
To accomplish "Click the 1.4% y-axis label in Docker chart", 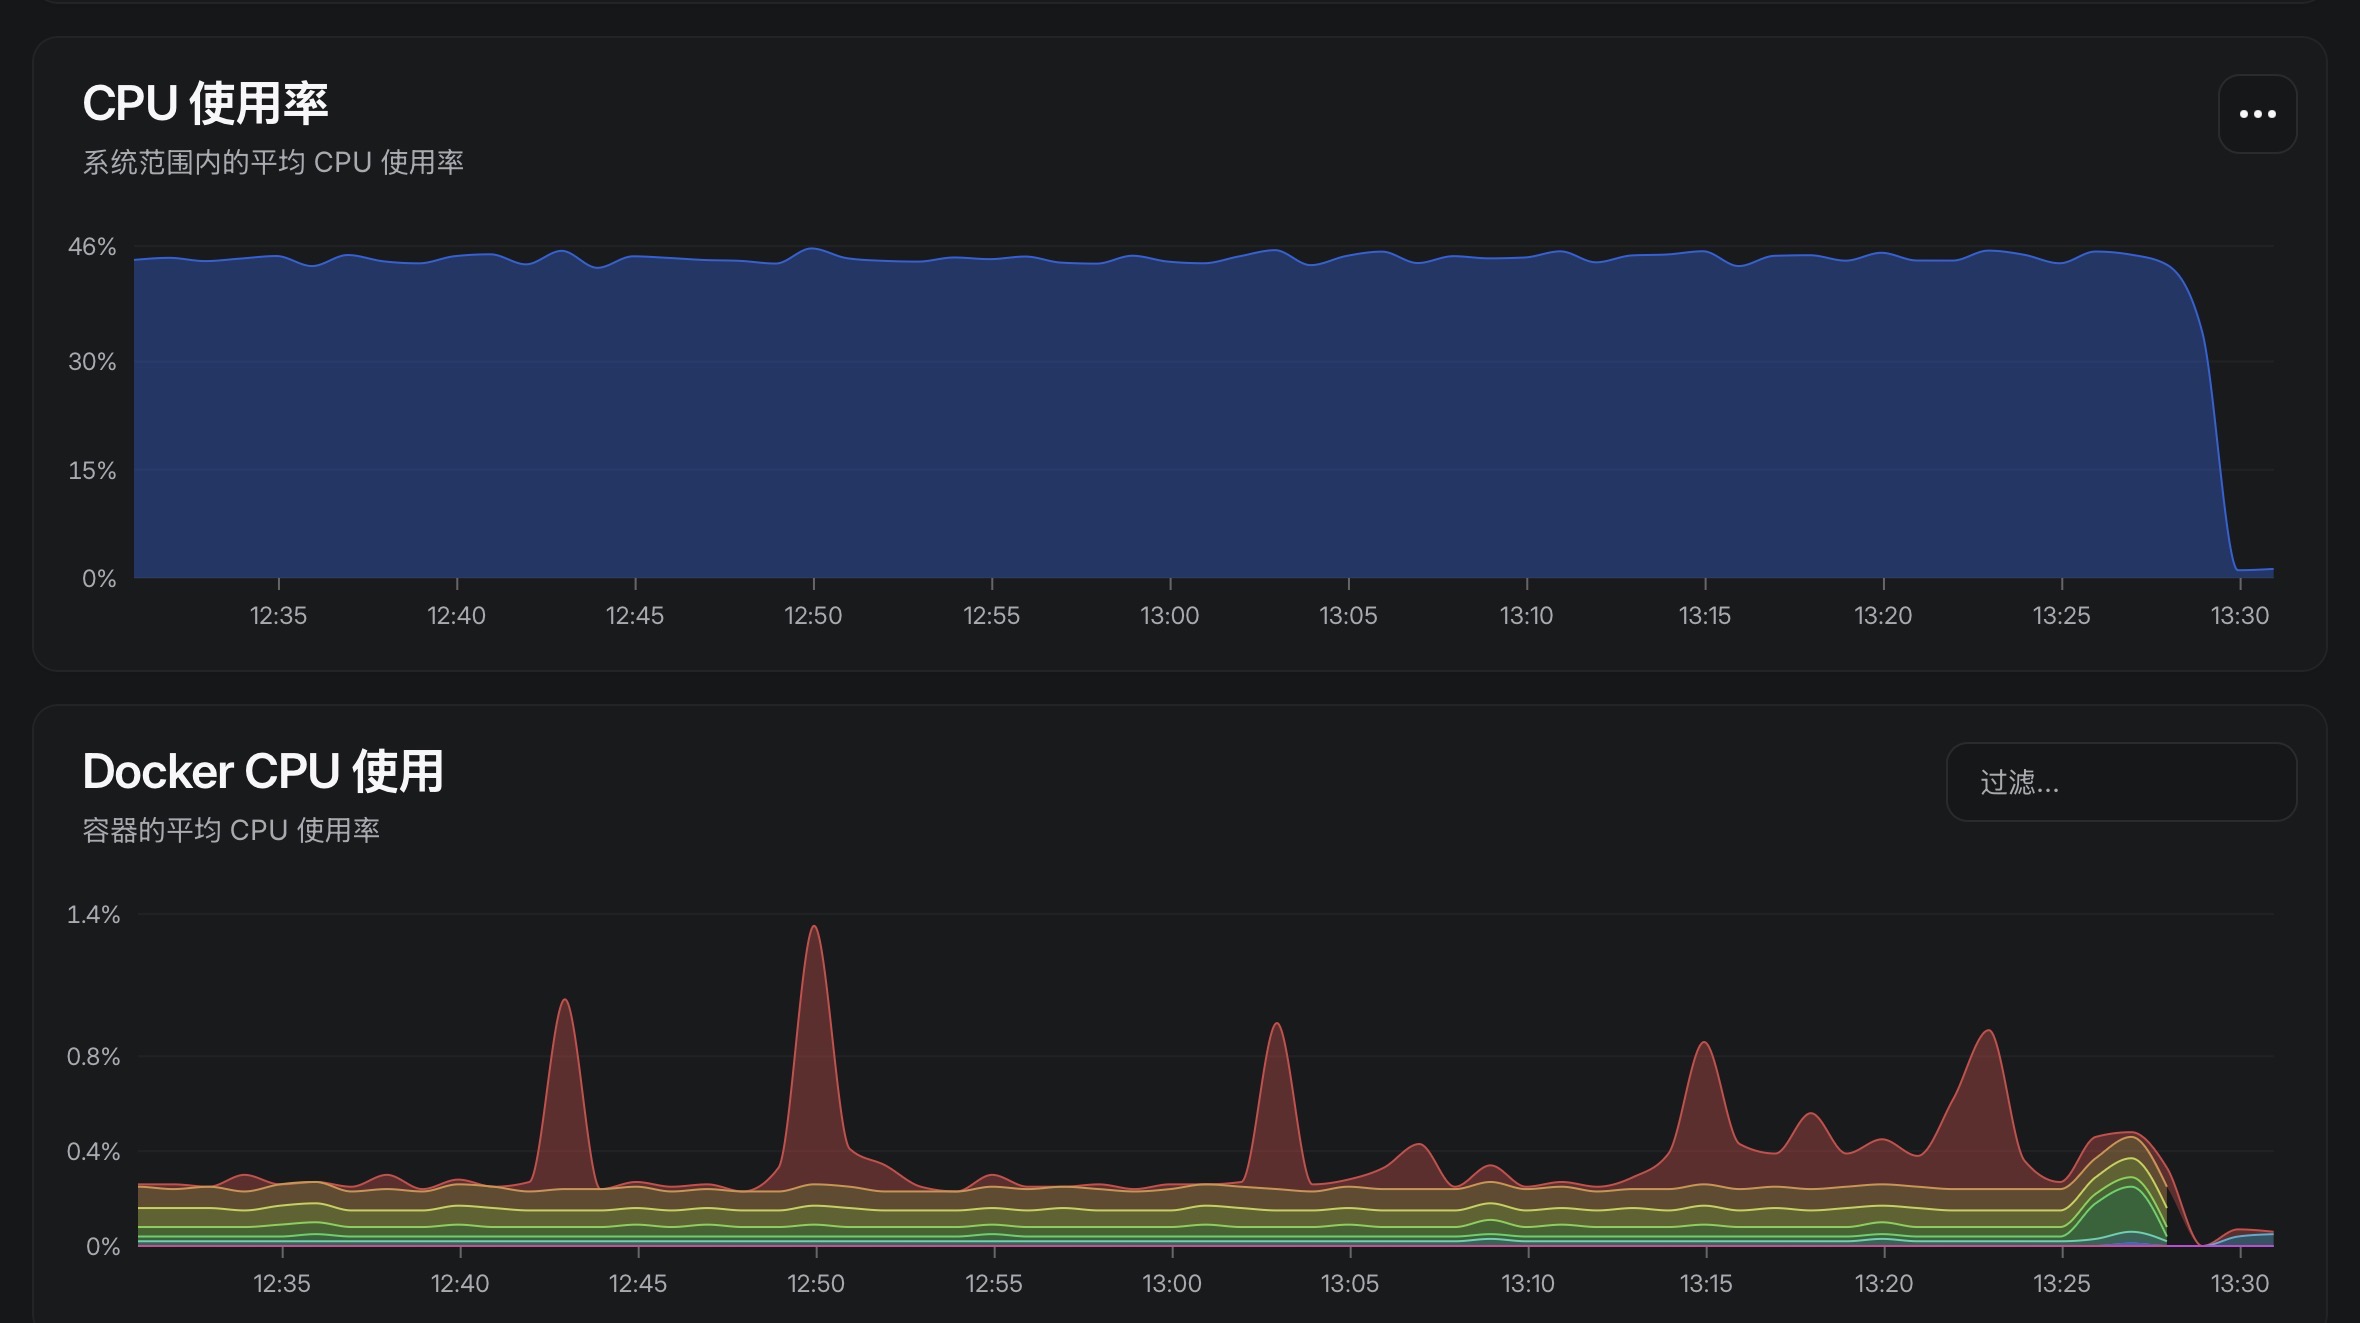I will click(93, 914).
